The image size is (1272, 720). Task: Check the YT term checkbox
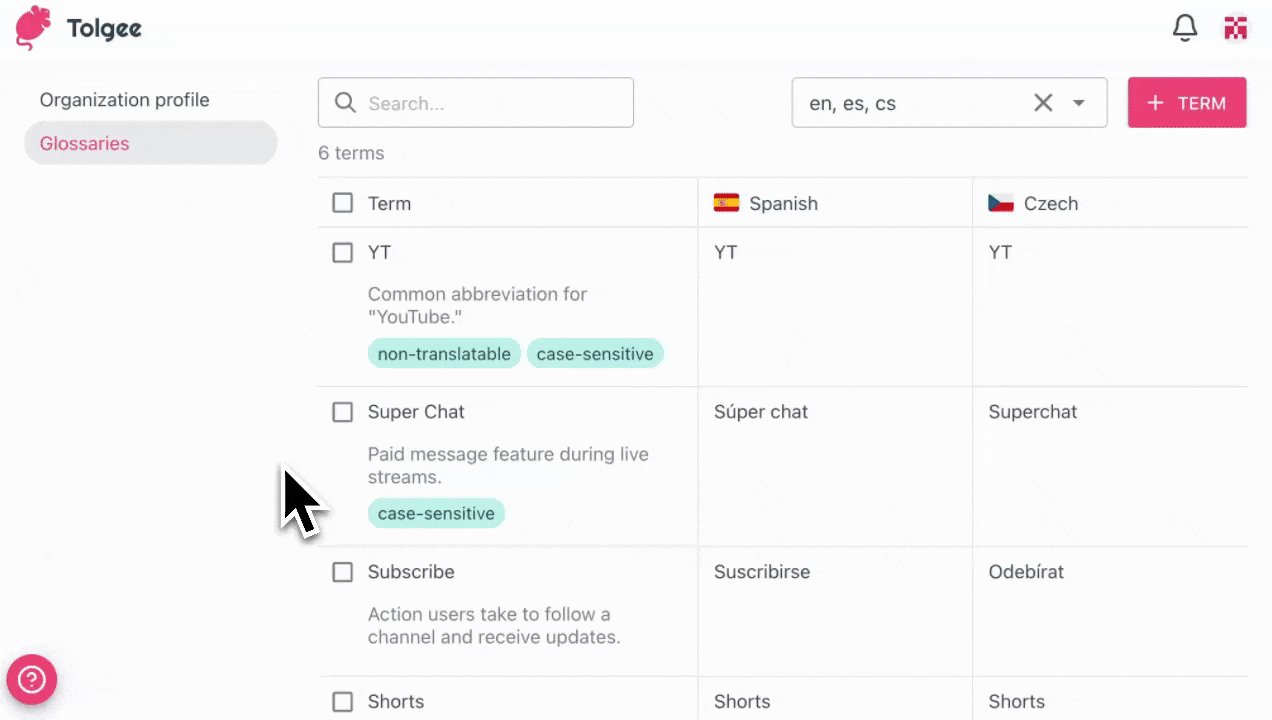point(343,253)
